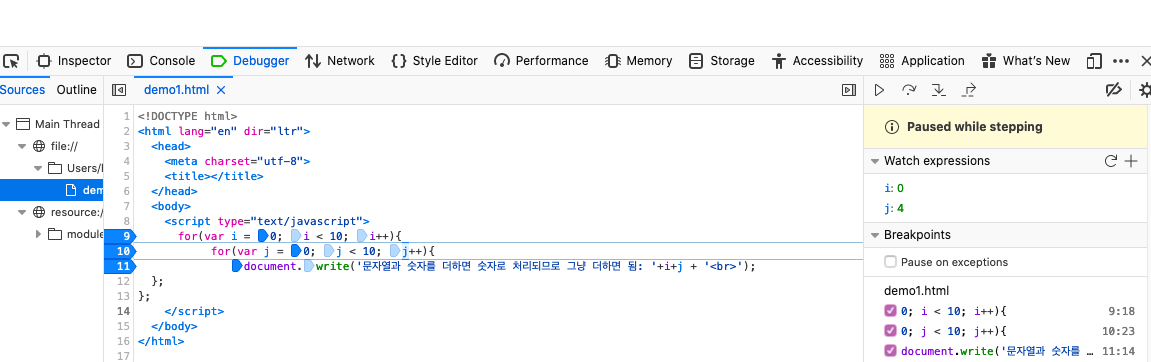Screen dimensions: 1151x362
Task: Toggle breakpoint on line 10 gutter
Action: 120,250
